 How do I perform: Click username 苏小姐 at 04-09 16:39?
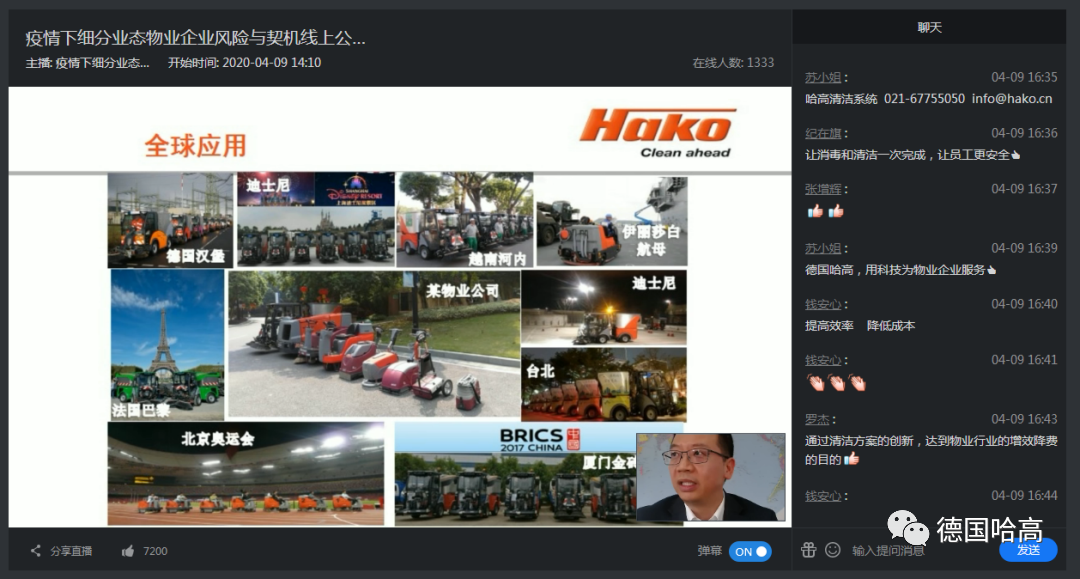(823, 249)
